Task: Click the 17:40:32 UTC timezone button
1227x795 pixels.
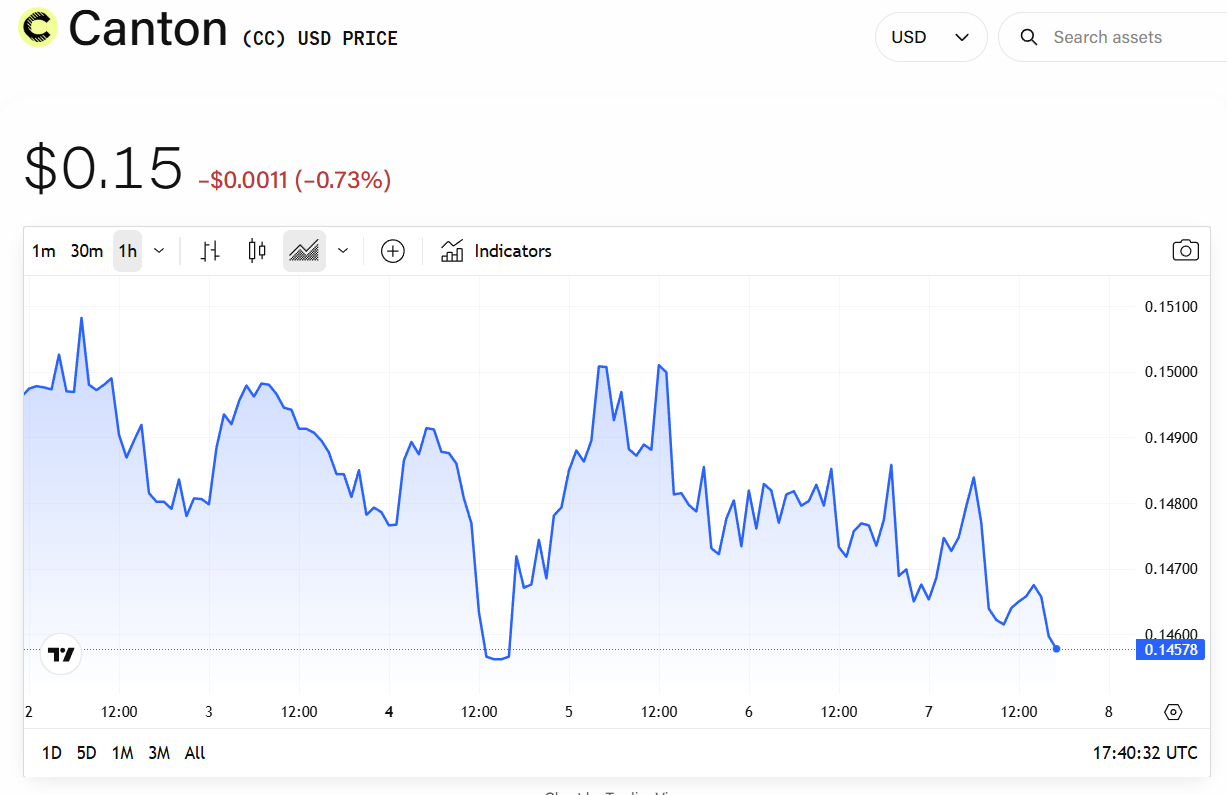Action: point(1145,753)
